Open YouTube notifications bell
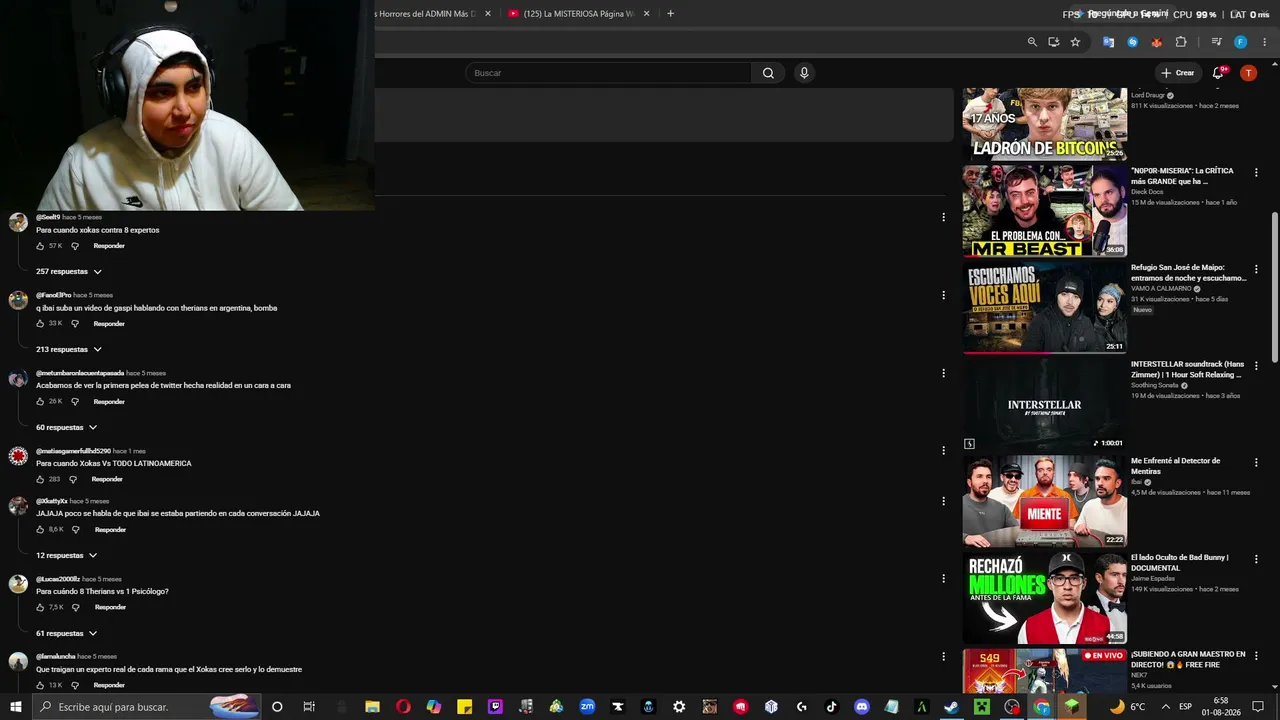The image size is (1280, 720). click(x=1218, y=73)
